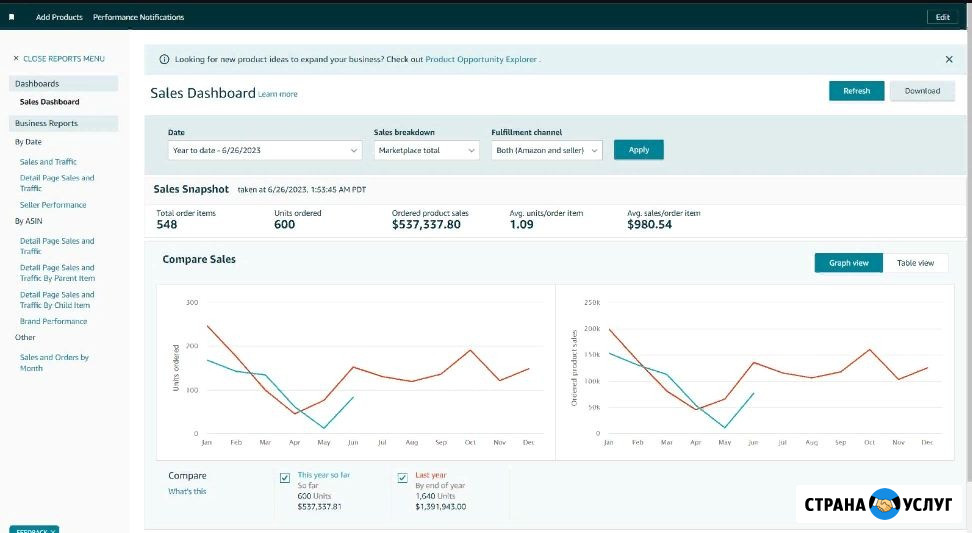Click the $1,391,943.00 last year total

[440, 507]
